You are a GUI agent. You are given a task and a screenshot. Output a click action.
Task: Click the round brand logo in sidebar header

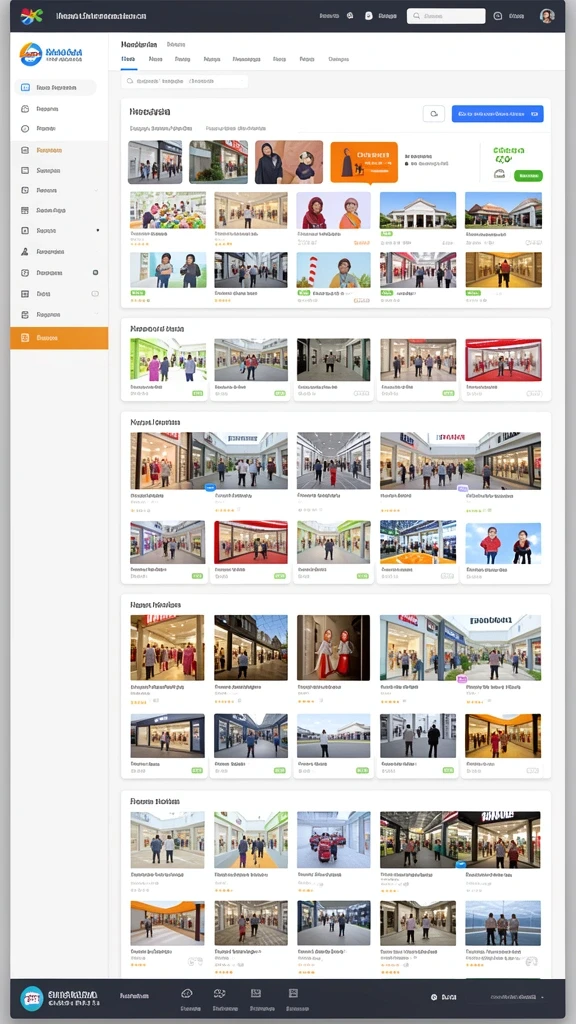31,54
